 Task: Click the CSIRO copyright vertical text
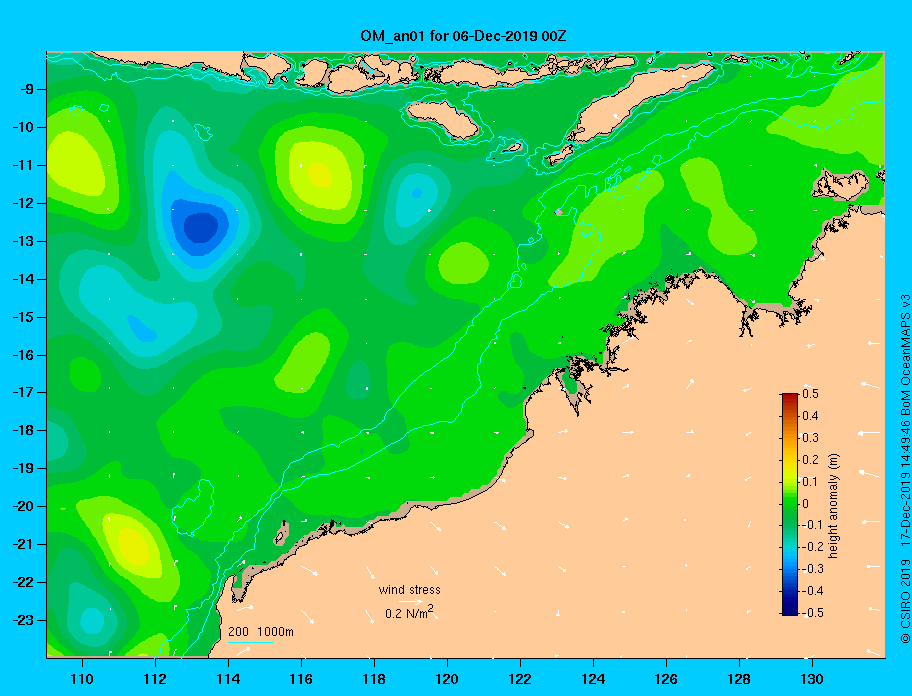904,469
